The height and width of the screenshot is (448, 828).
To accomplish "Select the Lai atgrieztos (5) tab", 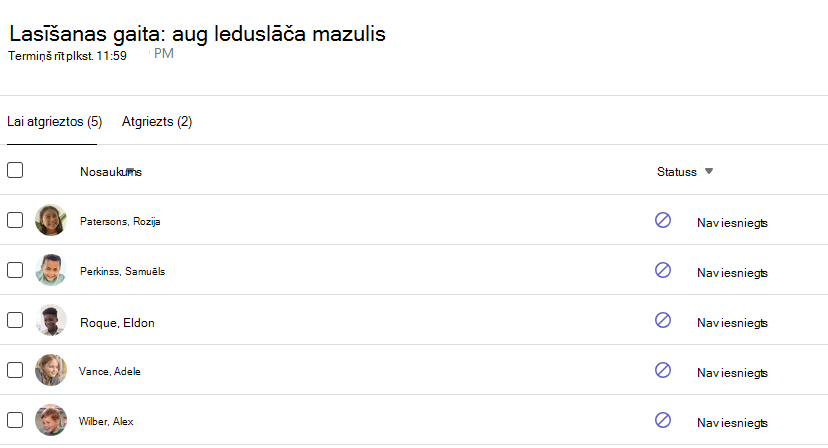I will (54, 122).
